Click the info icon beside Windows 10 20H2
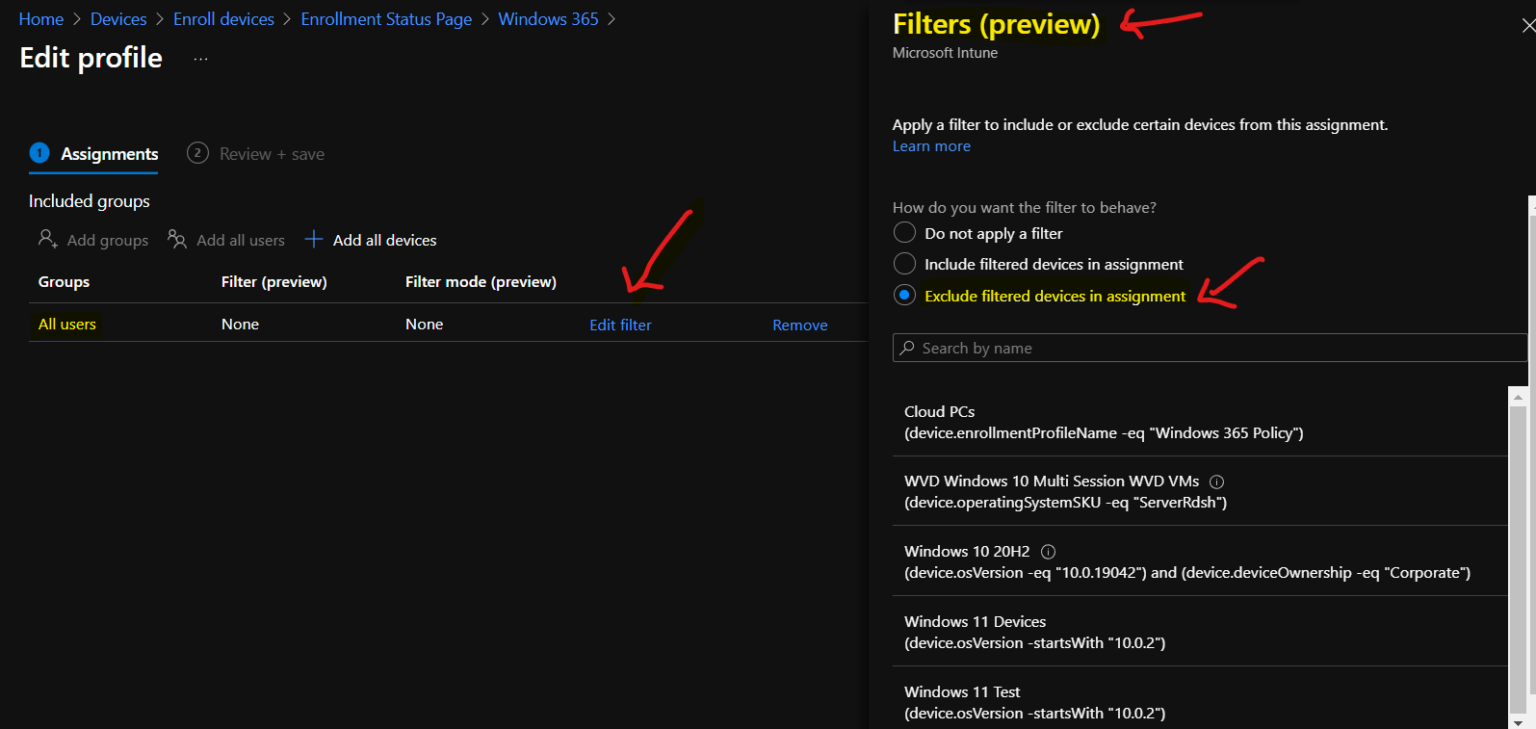This screenshot has height=729, width=1536. coord(1047,550)
